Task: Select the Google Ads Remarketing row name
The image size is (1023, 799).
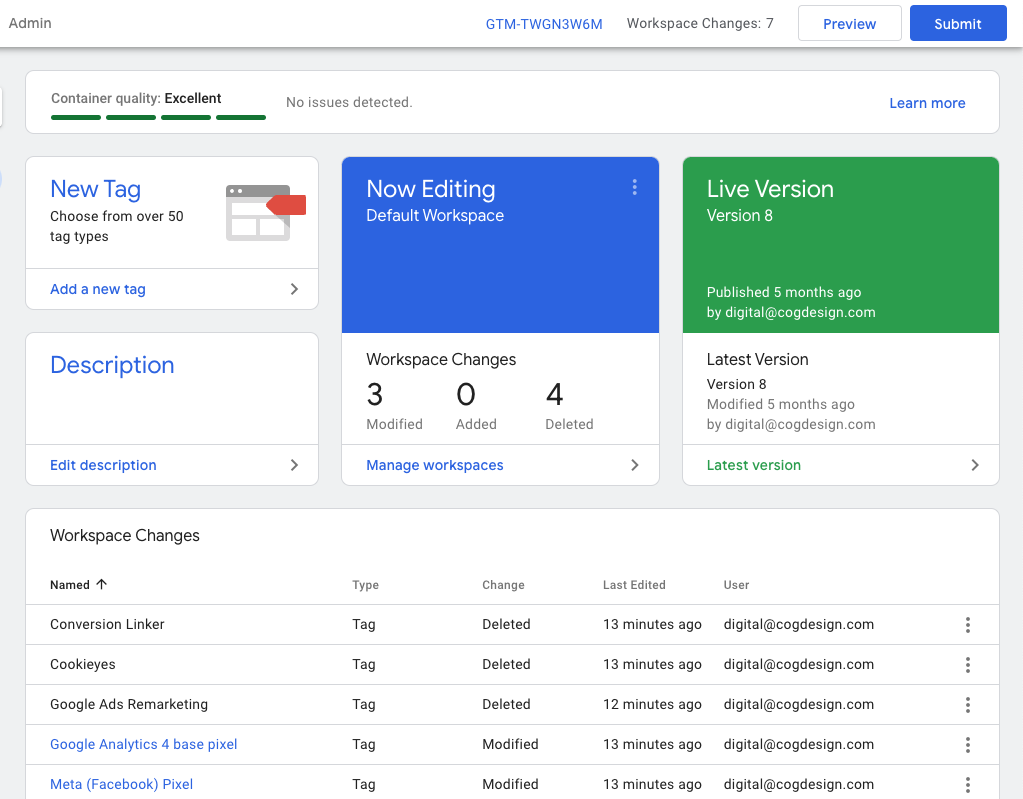Action: click(129, 704)
